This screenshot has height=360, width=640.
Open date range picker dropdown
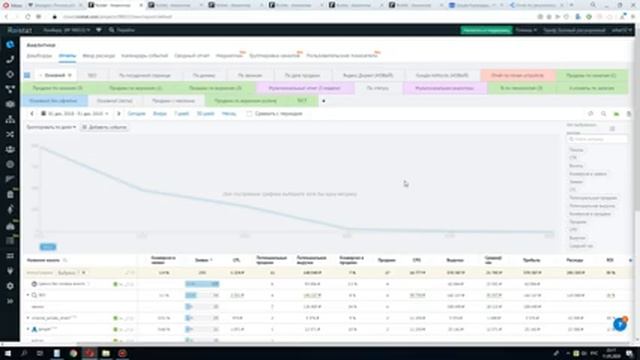click(x=75, y=113)
